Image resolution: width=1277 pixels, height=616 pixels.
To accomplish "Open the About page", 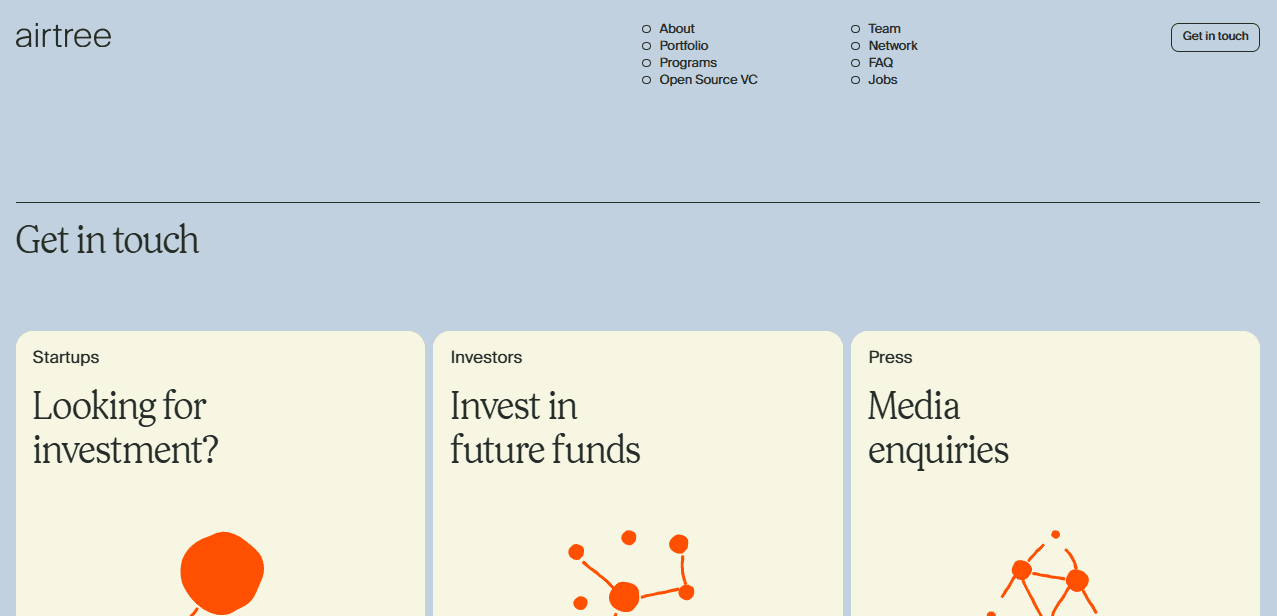I will 677,29.
